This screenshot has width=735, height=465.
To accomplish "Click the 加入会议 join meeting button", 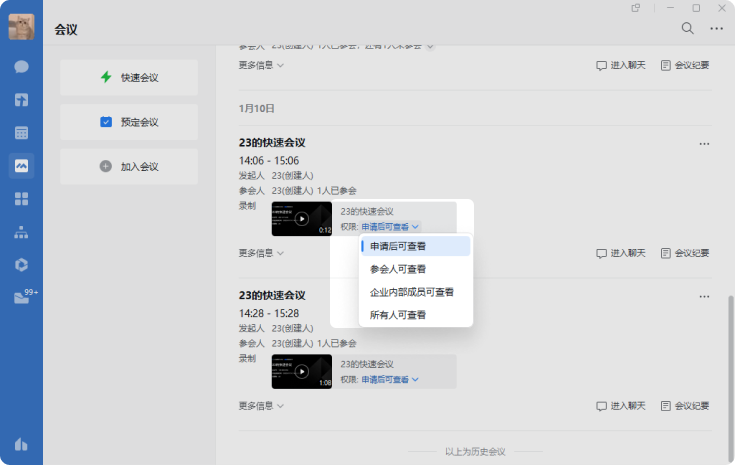I will pyautogui.click(x=129, y=167).
